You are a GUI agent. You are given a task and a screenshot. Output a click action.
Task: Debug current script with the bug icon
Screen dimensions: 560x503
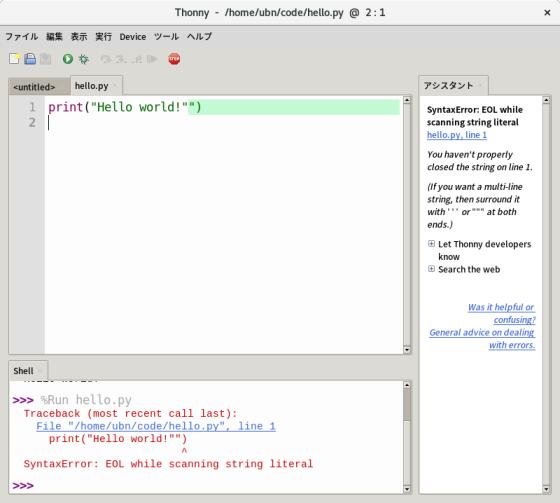pos(84,59)
